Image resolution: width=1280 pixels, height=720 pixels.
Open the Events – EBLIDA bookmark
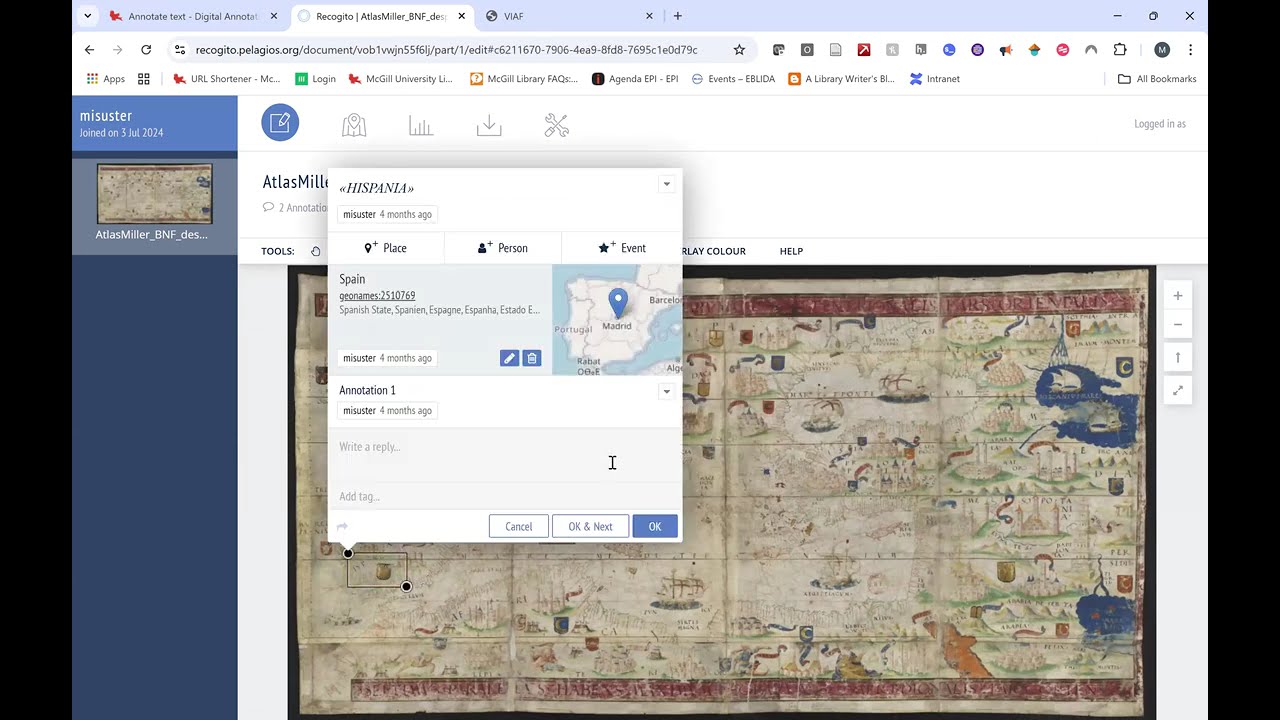pyautogui.click(x=733, y=79)
